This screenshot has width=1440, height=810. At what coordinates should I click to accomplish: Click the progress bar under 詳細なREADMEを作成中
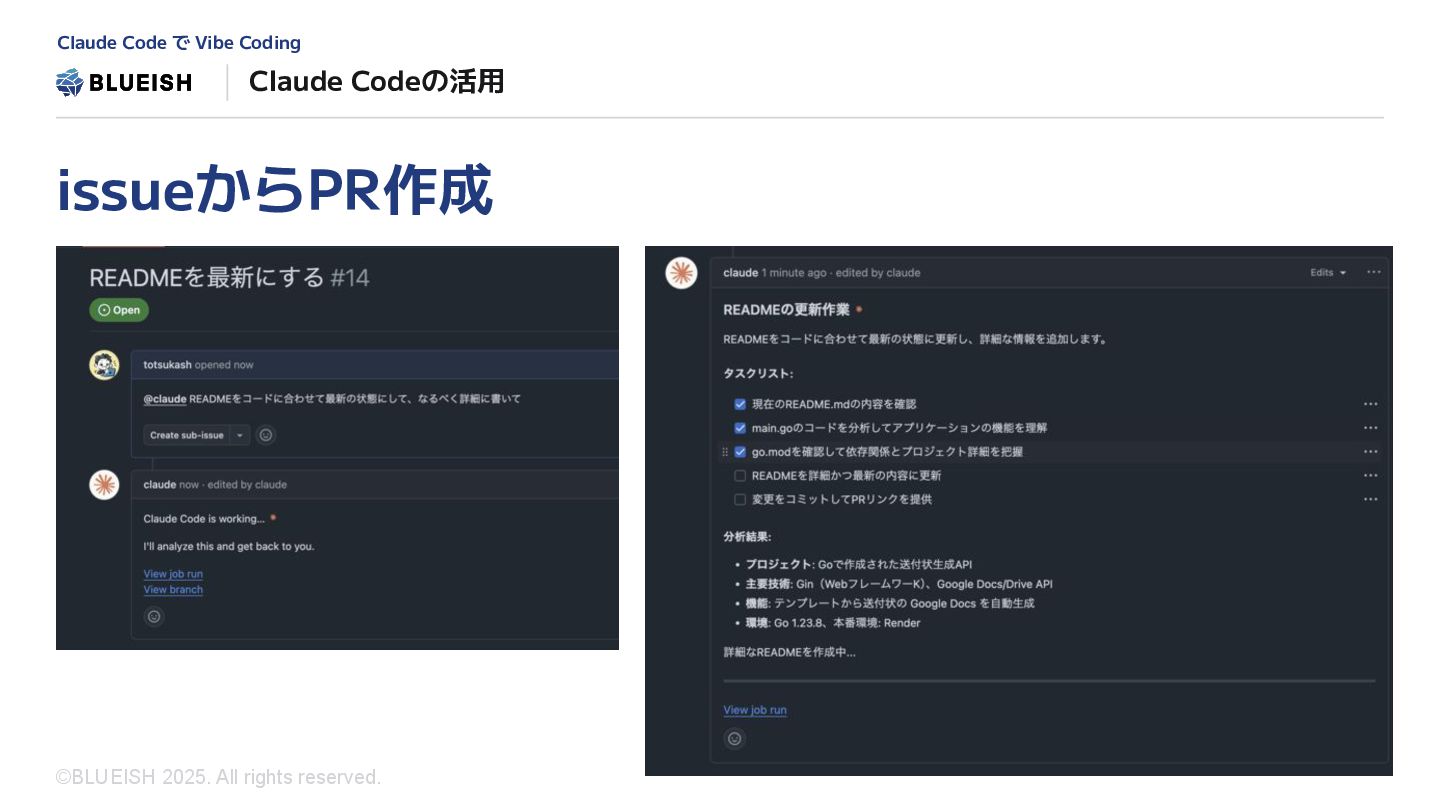coord(1049,681)
